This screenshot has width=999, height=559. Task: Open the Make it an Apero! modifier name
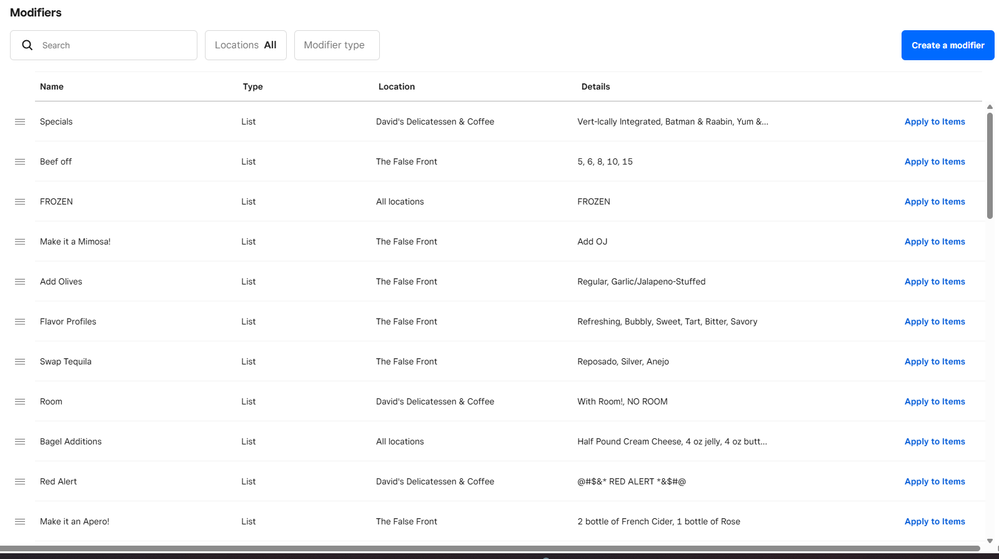coord(75,521)
